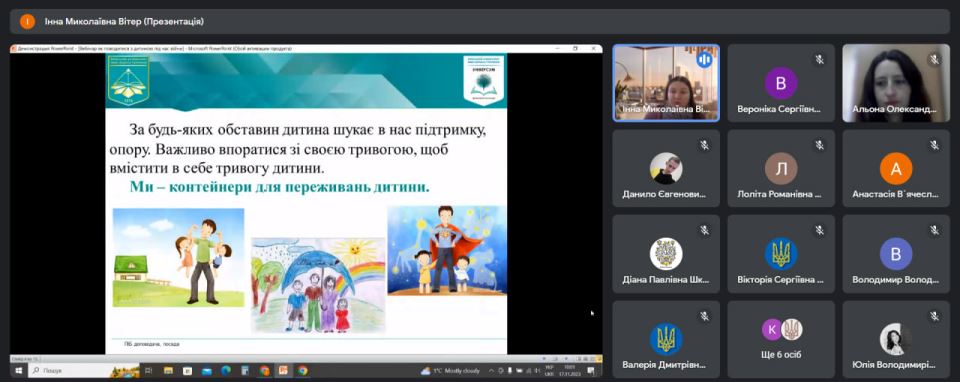Click the audio indicator on Інна Миколаївна's tile
This screenshot has height=382, width=960.
click(x=704, y=59)
